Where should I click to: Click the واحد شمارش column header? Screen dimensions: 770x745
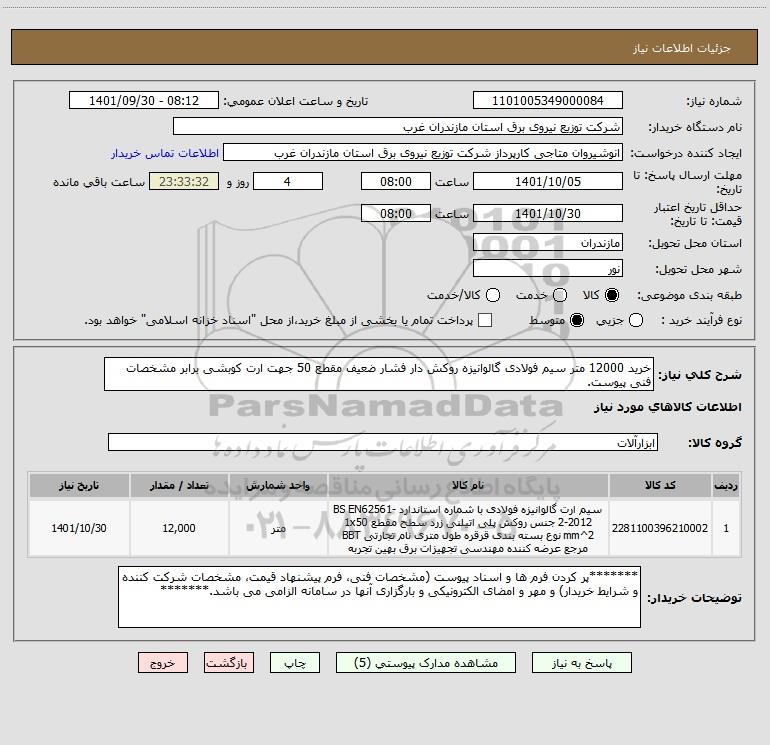pos(278,485)
